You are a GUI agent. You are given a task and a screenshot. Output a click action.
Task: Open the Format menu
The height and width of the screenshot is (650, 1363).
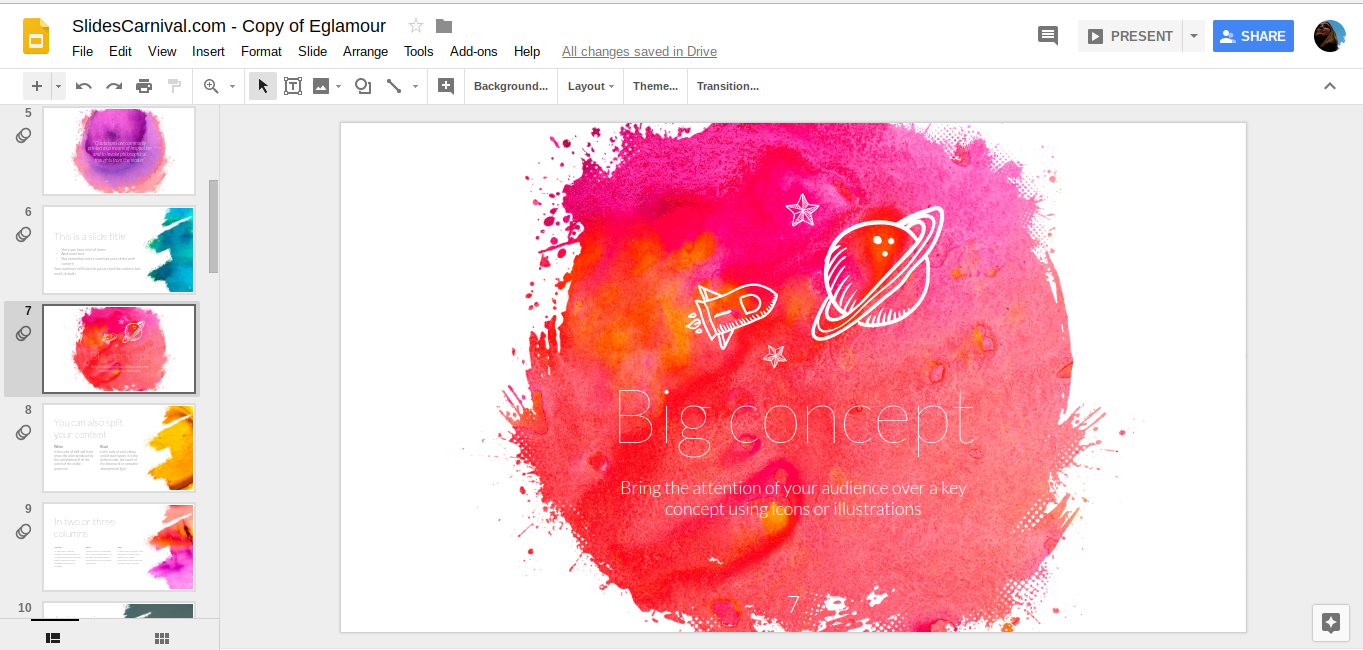coord(261,51)
